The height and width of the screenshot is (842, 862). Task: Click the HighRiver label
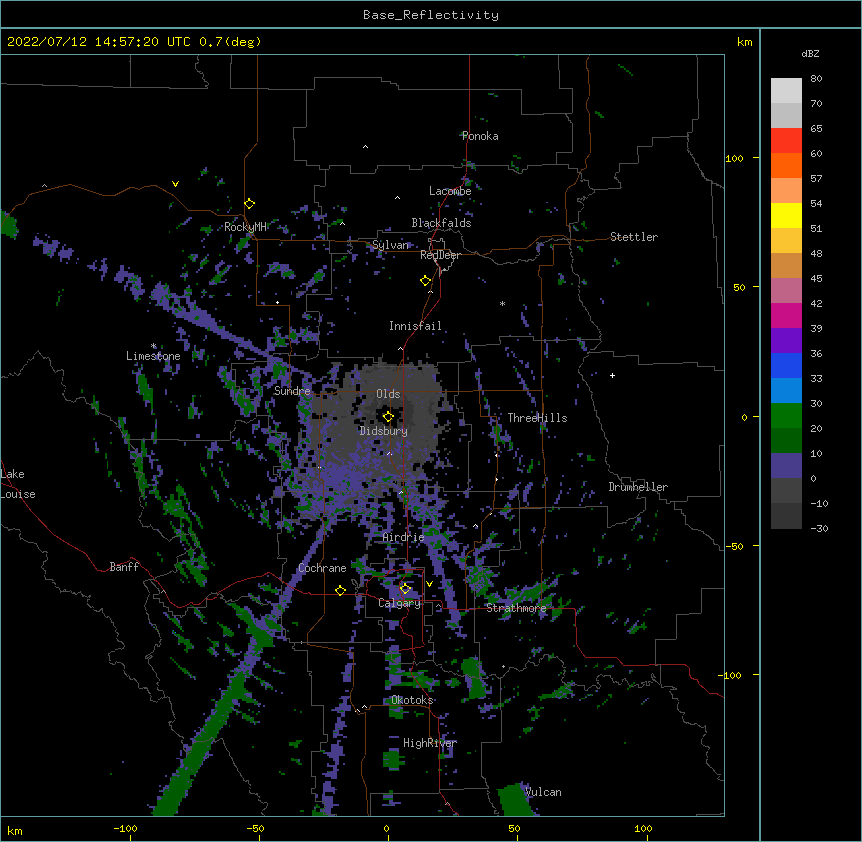pyautogui.click(x=430, y=743)
